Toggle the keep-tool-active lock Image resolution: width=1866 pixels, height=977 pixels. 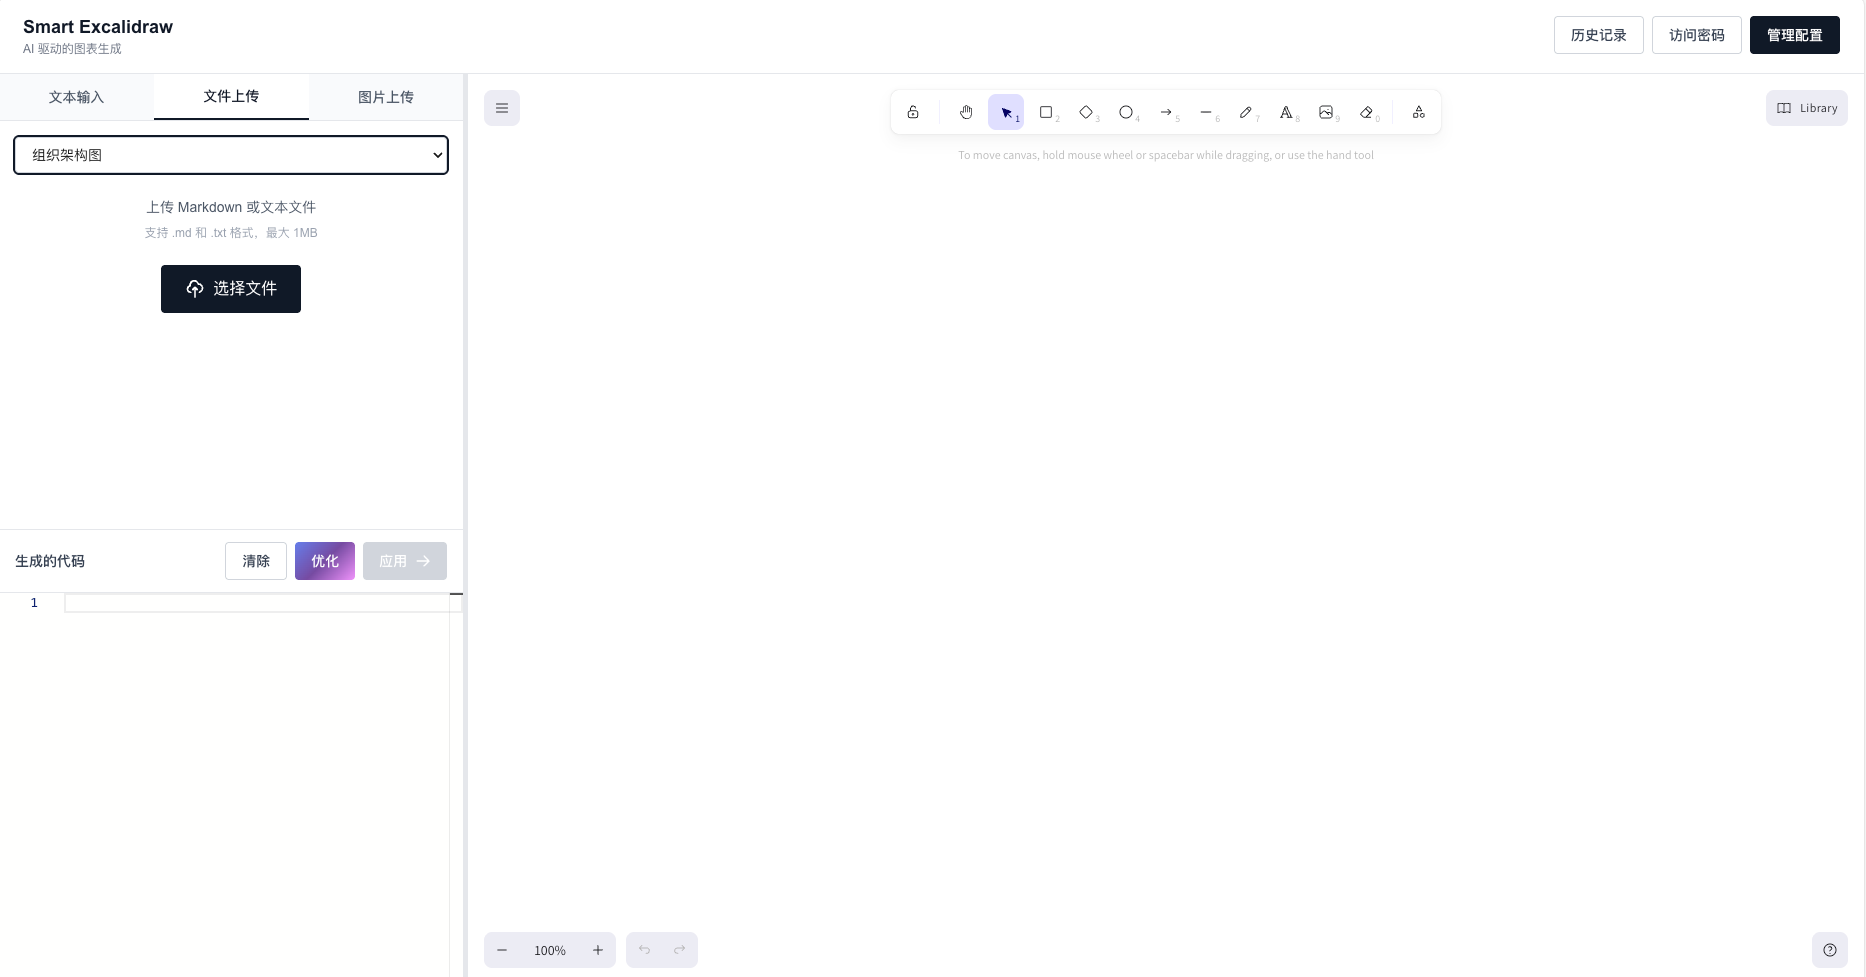tap(913, 112)
